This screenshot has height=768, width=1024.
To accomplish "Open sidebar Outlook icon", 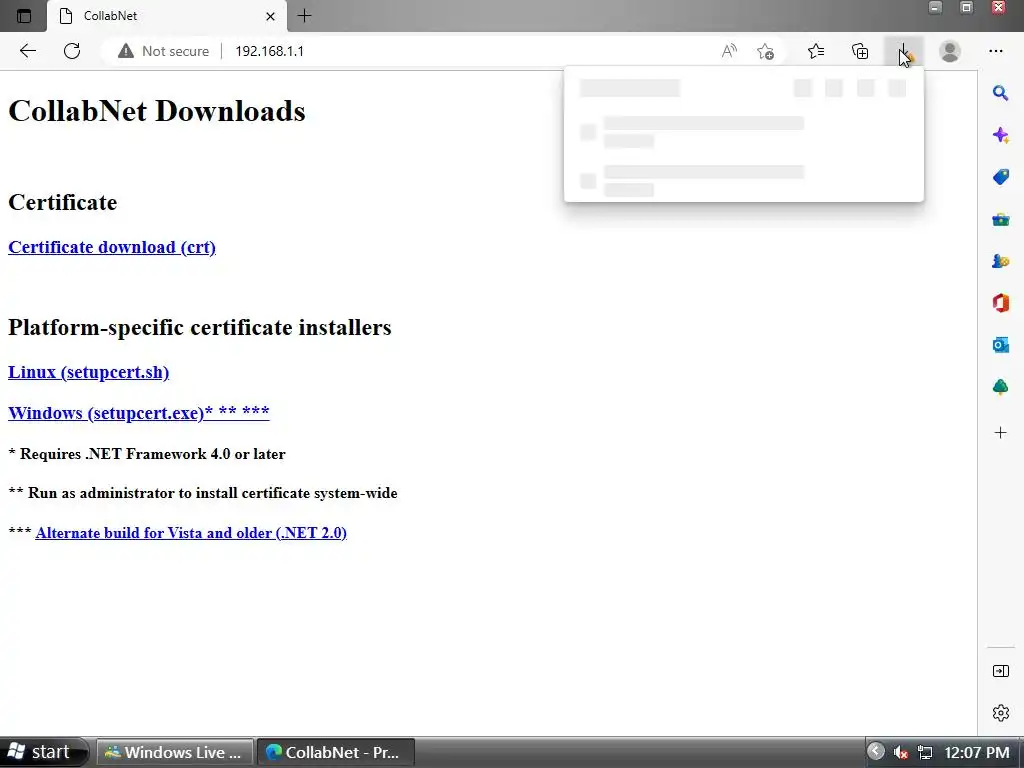I will click(1000, 345).
